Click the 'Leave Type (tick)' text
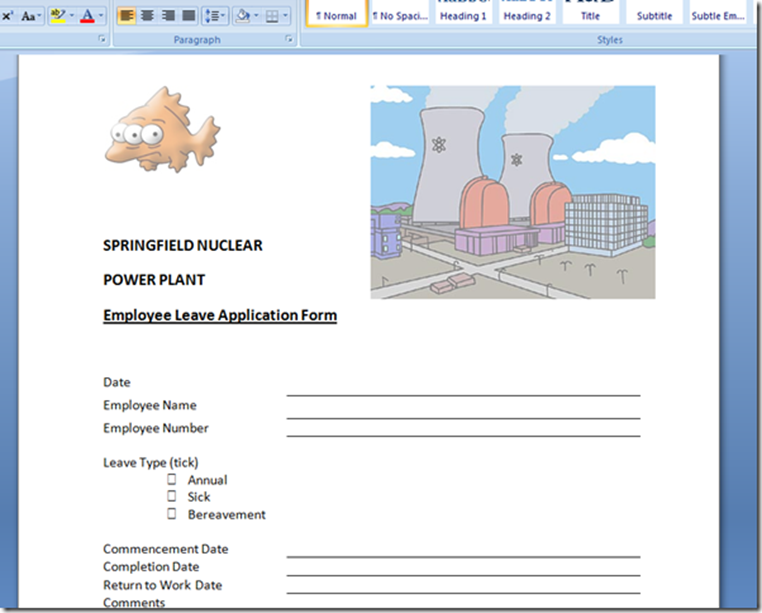This screenshot has height=613, width=762. [x=151, y=462]
